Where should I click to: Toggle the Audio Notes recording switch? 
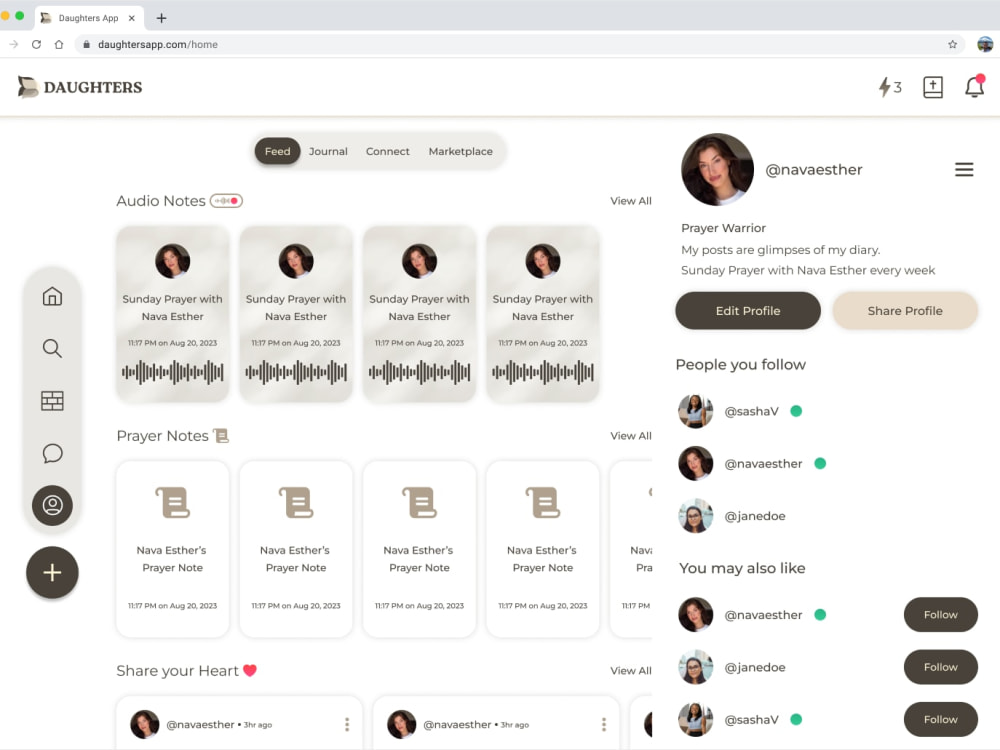[226, 201]
